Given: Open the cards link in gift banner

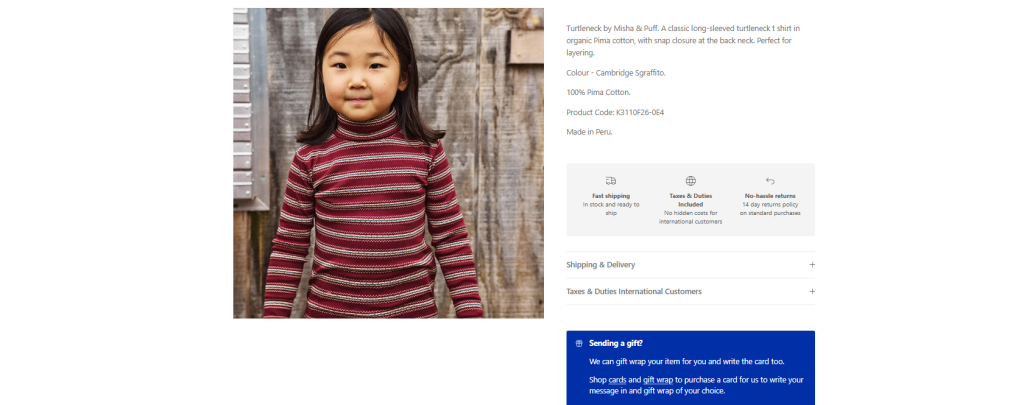Looking at the screenshot, I should 617,380.
